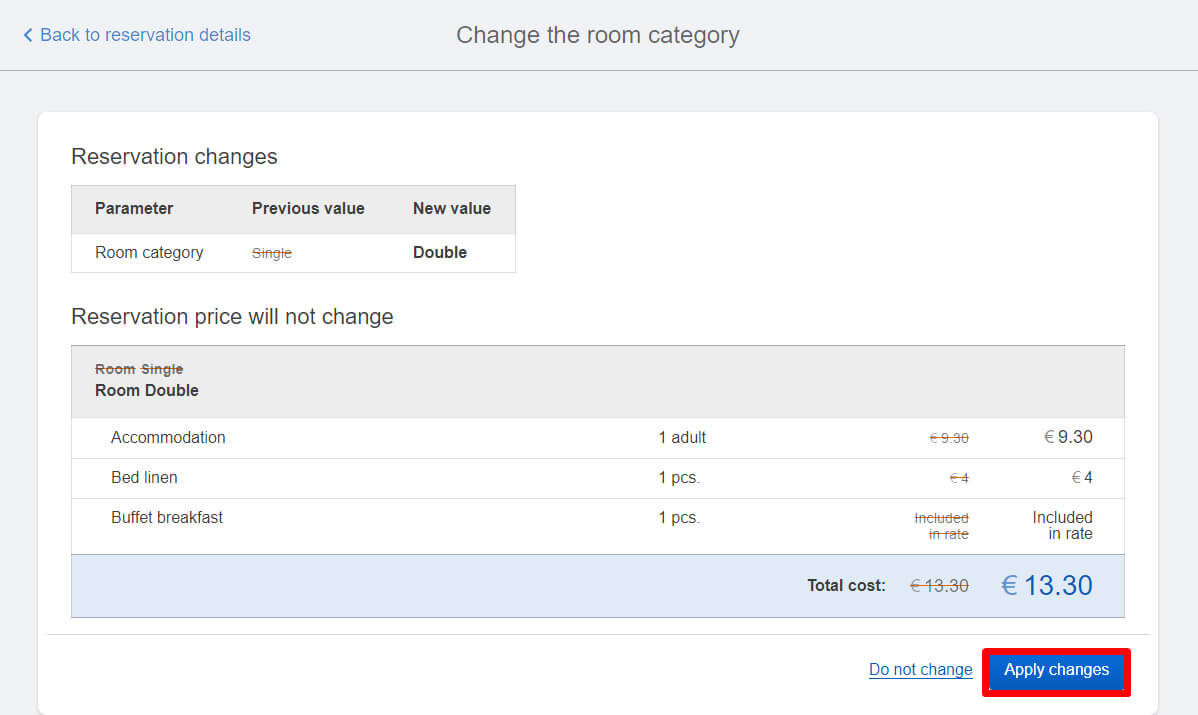Select the 'Reservation changes' heading
Image resolution: width=1198 pixels, height=715 pixels.
[x=174, y=157]
